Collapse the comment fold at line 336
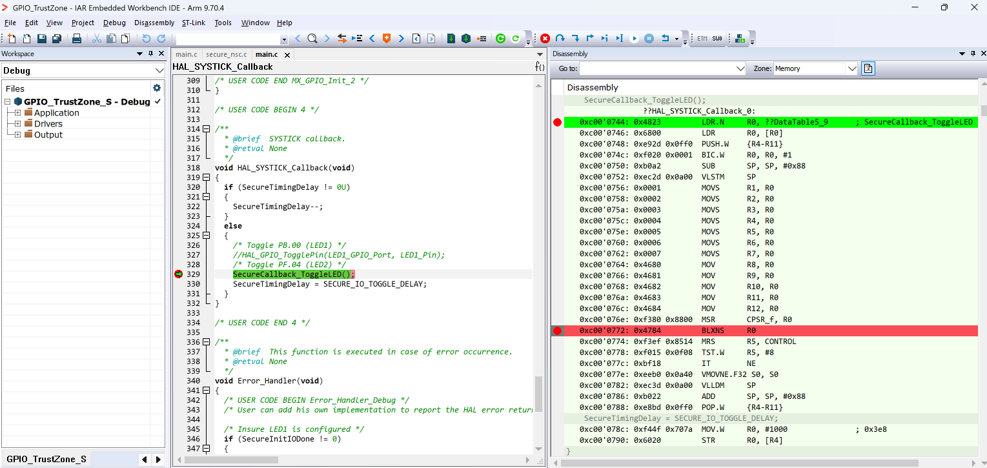The height and width of the screenshot is (468, 987). [x=206, y=342]
